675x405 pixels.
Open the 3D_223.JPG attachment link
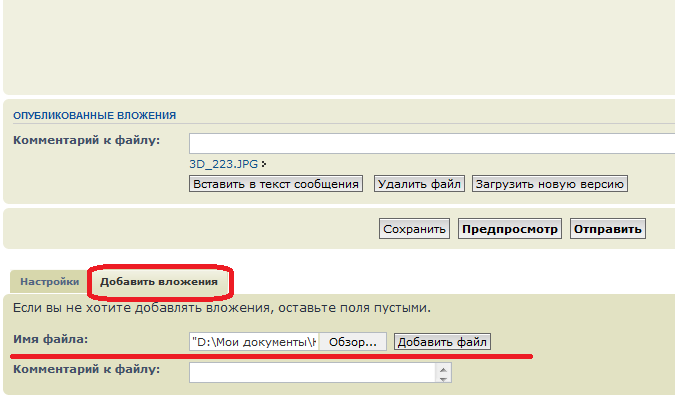[x=223, y=163]
